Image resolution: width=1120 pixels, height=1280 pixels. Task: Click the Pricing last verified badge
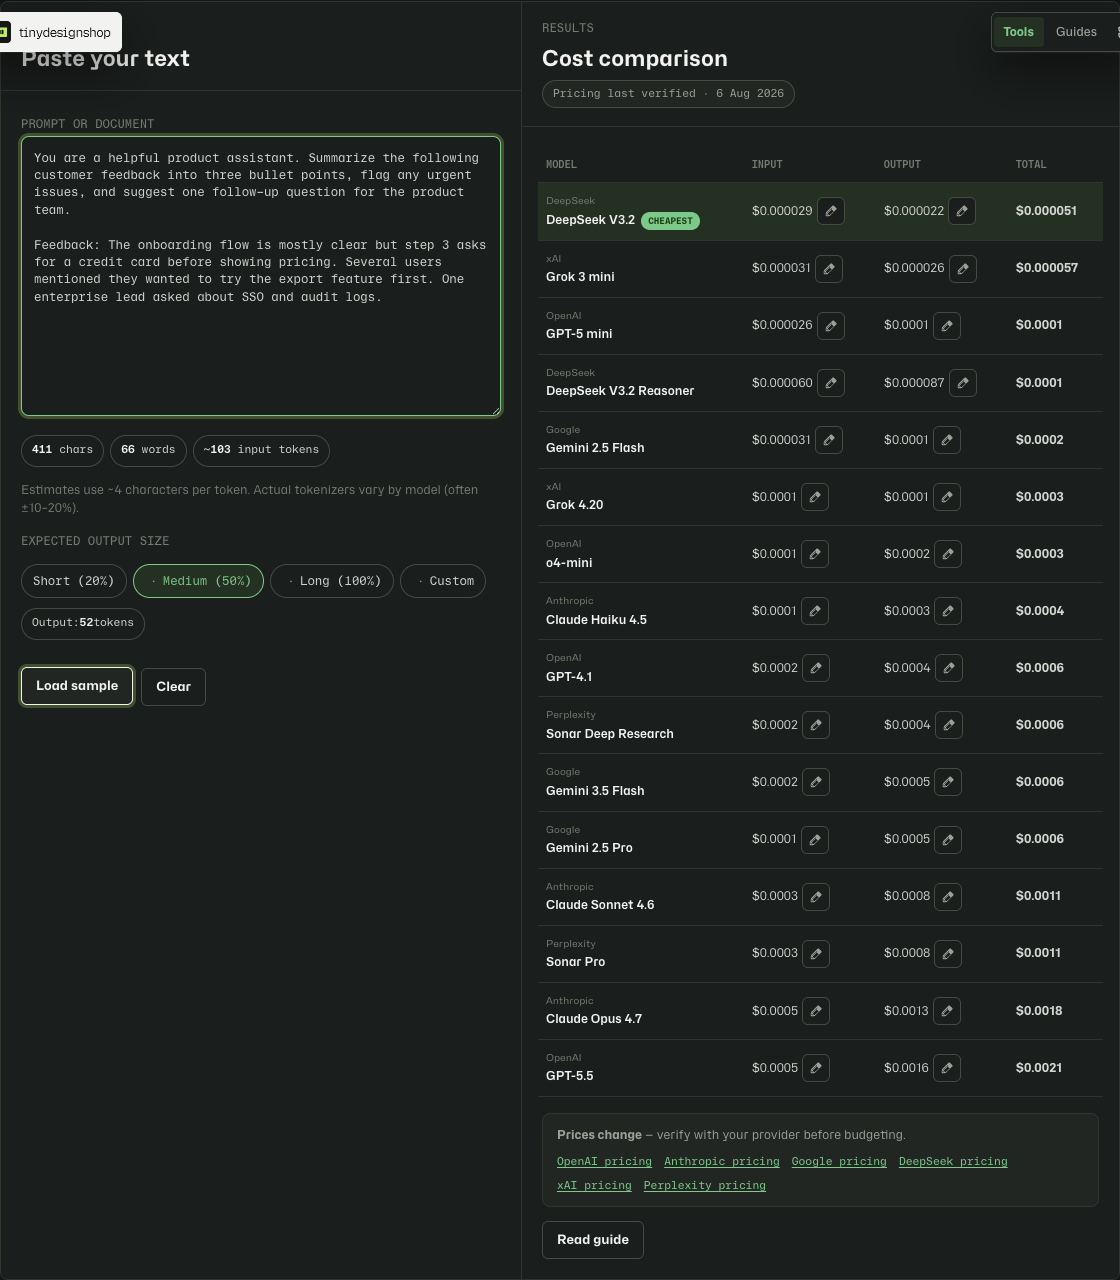pyautogui.click(x=668, y=94)
